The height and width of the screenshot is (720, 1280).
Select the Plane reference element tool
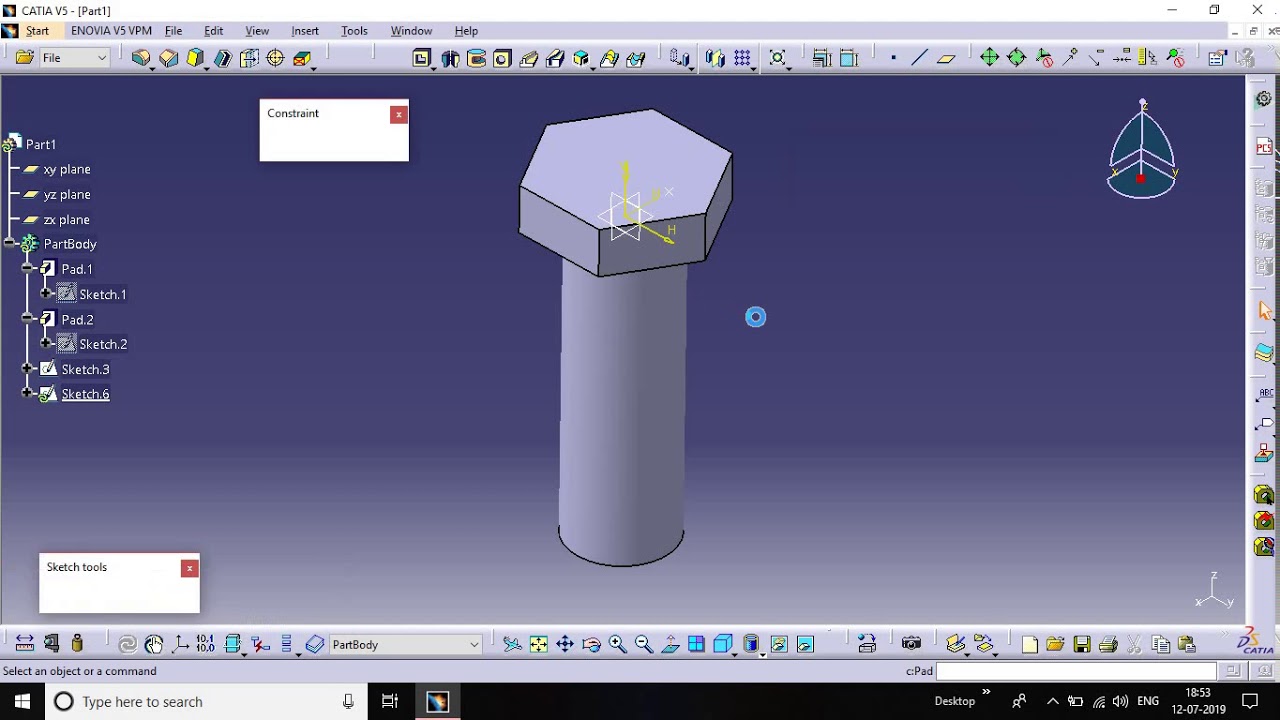point(946,58)
